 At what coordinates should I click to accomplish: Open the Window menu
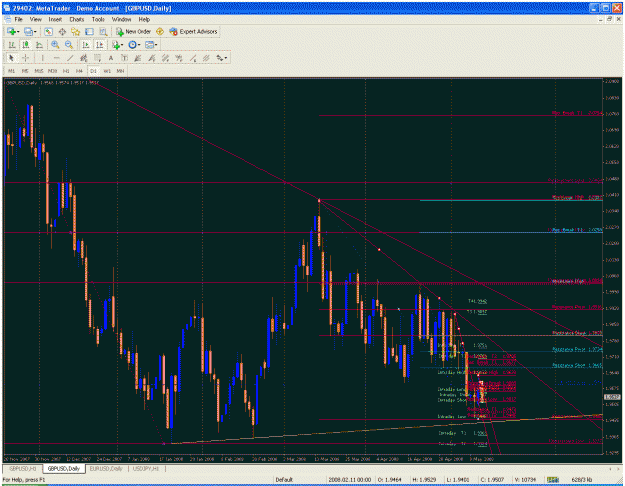(121, 19)
